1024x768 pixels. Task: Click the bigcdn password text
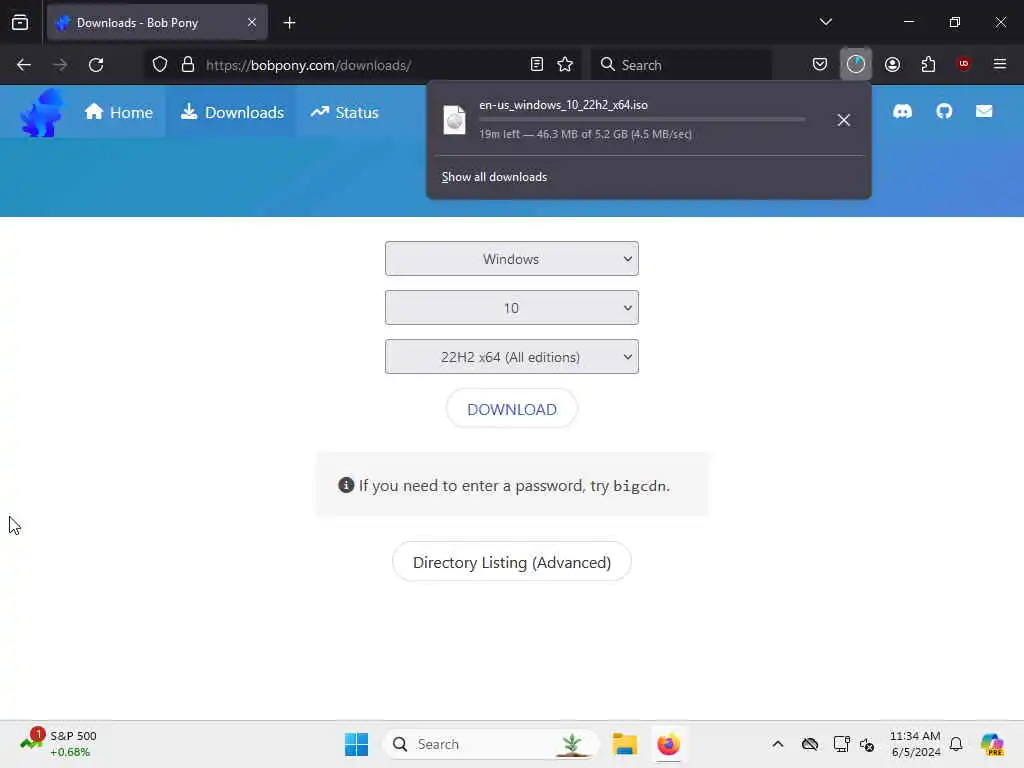coord(640,486)
